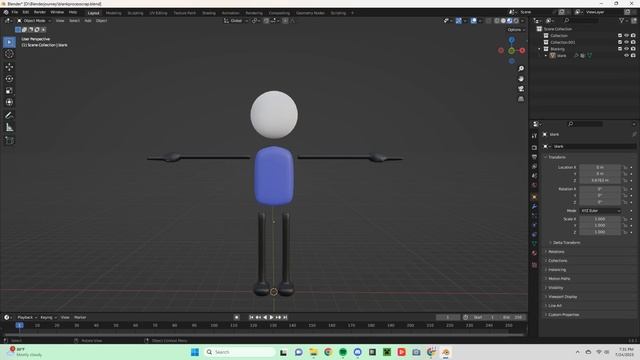
Task: Jump to the timeline end frame
Action: 285,317
